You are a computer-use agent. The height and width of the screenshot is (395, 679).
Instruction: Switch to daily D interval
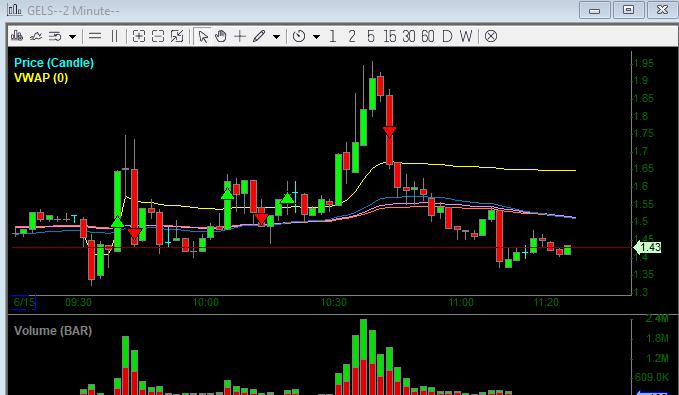(447, 36)
